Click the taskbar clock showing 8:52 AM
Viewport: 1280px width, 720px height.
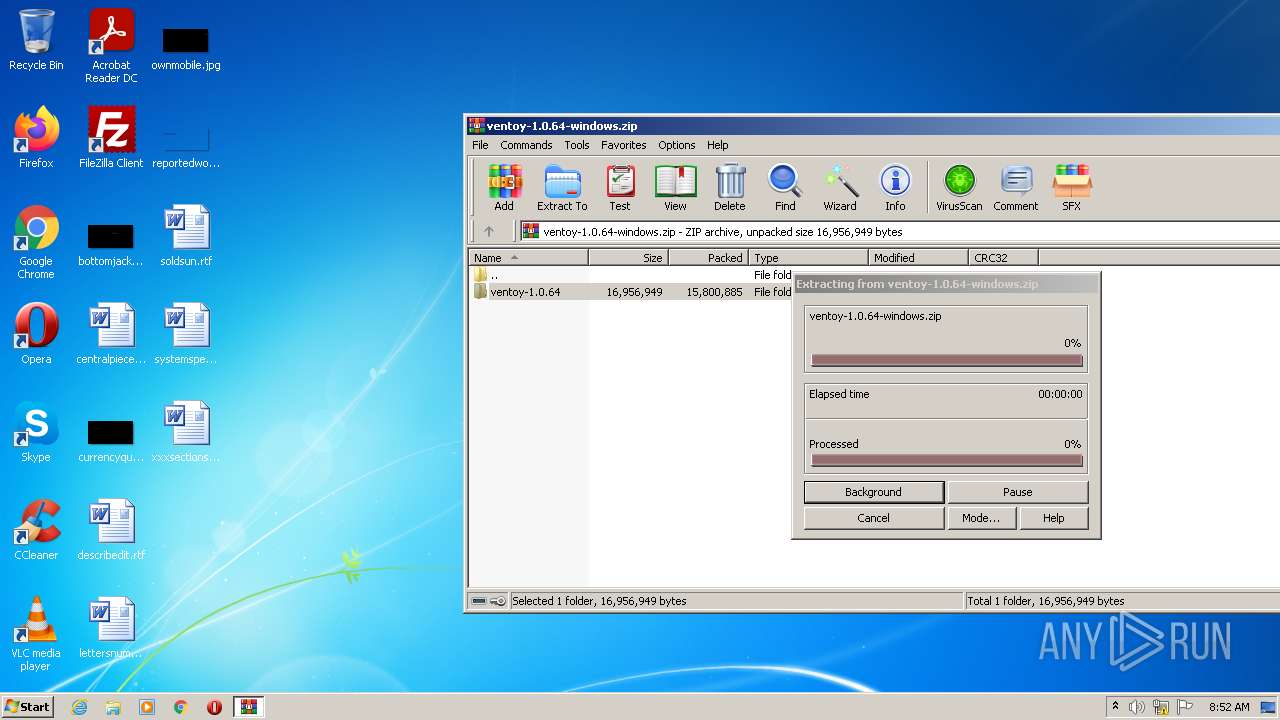pos(1229,707)
